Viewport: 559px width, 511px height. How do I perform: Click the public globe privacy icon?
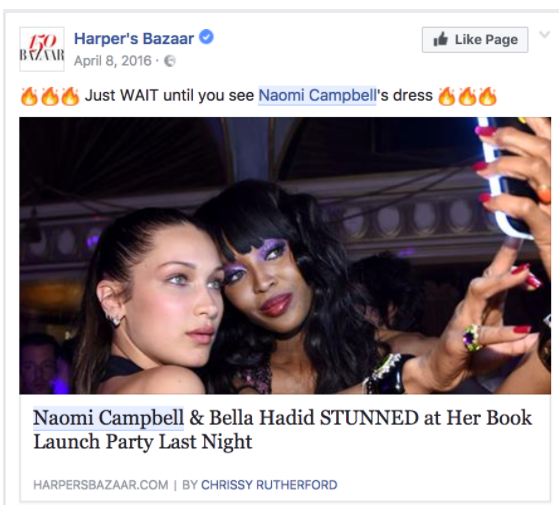click(170, 61)
